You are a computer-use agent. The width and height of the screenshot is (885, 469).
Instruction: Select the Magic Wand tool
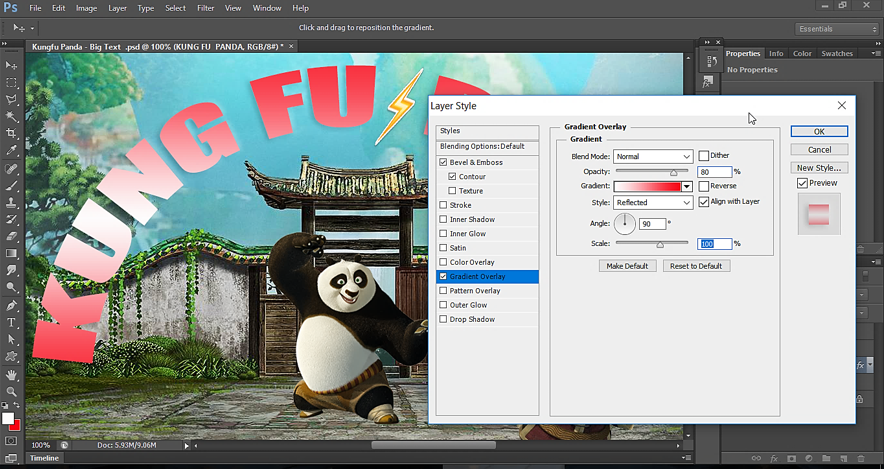coord(11,116)
